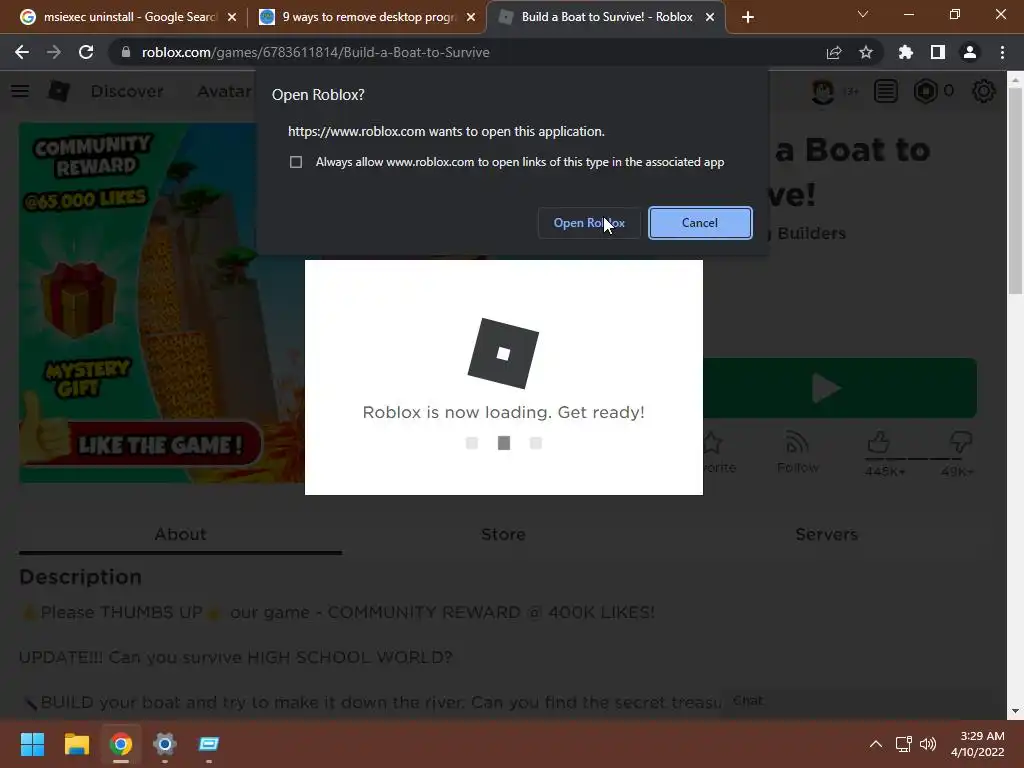The height and width of the screenshot is (768, 1024).
Task: Open a new browser tab
Action: 748,17
